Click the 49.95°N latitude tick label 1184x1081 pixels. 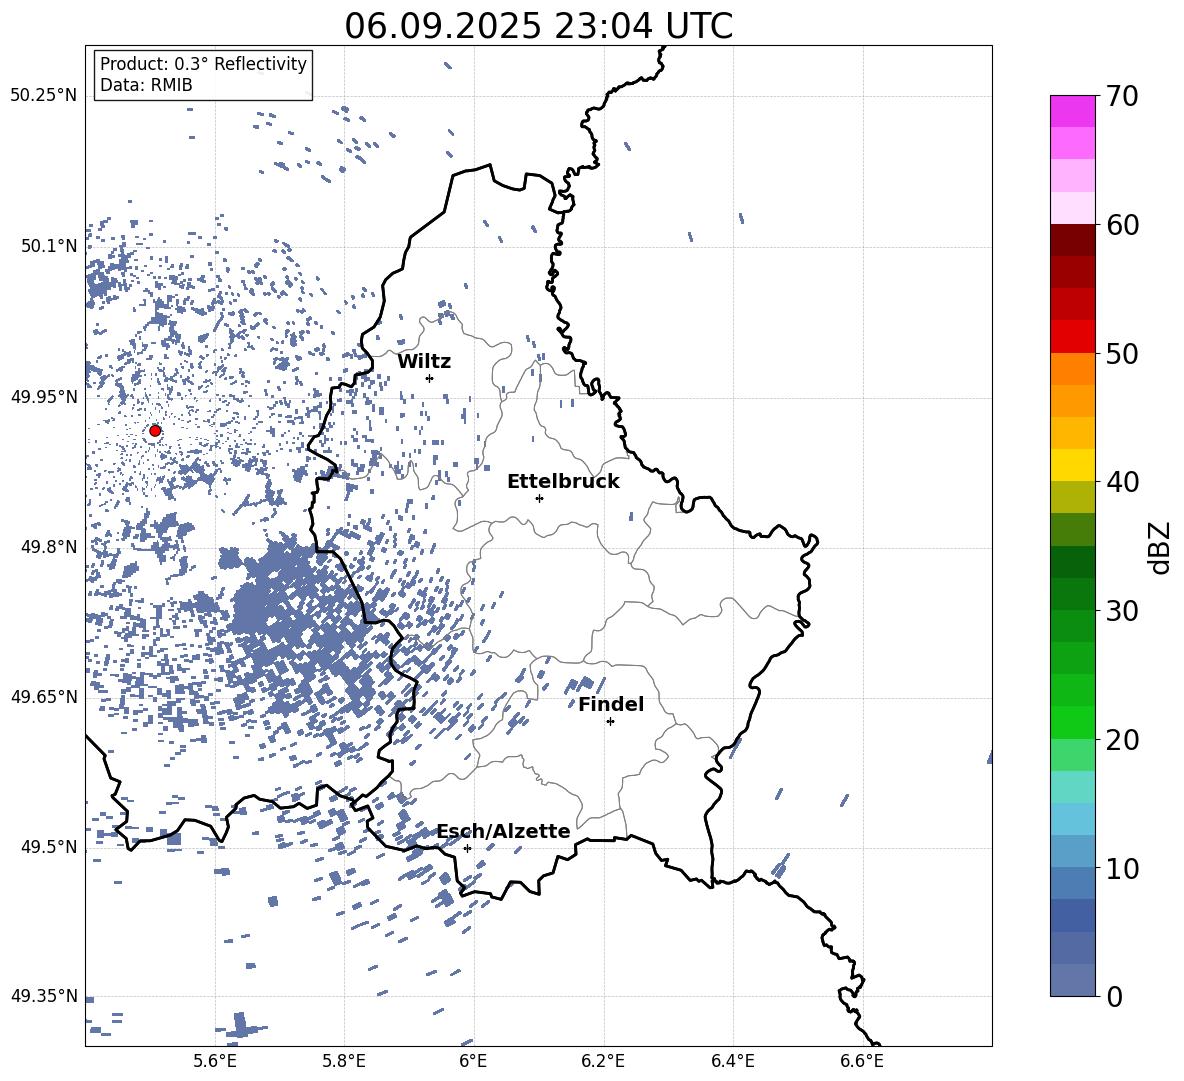[44, 396]
